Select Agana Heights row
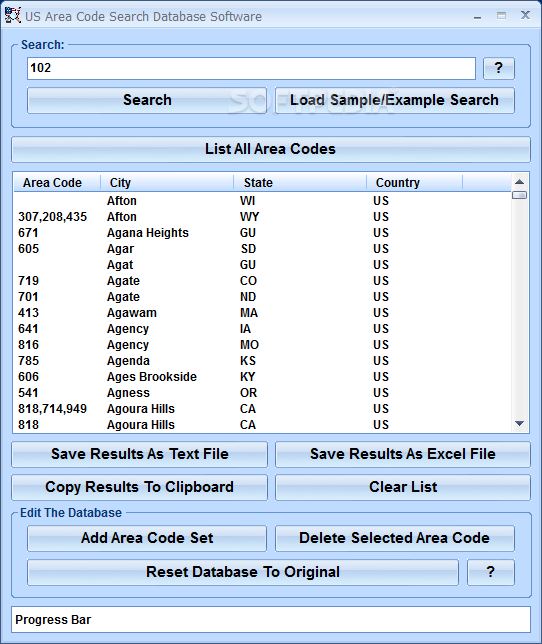The width and height of the screenshot is (542, 644). (263, 233)
